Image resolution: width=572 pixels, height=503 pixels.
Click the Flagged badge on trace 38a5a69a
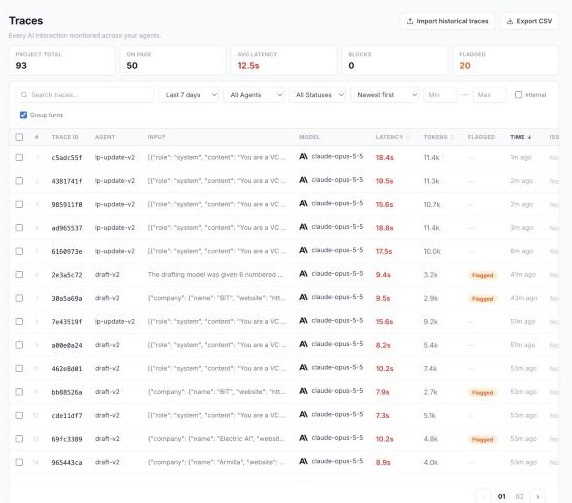tap(482, 299)
